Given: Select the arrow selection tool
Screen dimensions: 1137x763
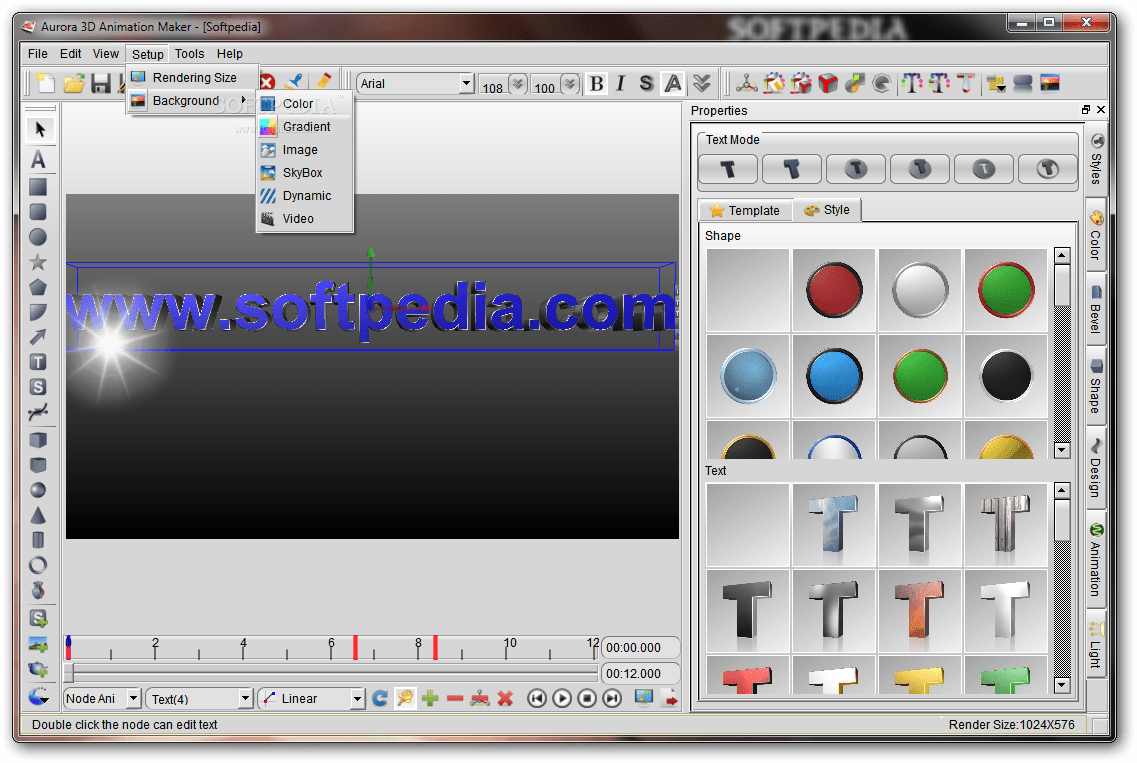Looking at the screenshot, I should click(39, 130).
